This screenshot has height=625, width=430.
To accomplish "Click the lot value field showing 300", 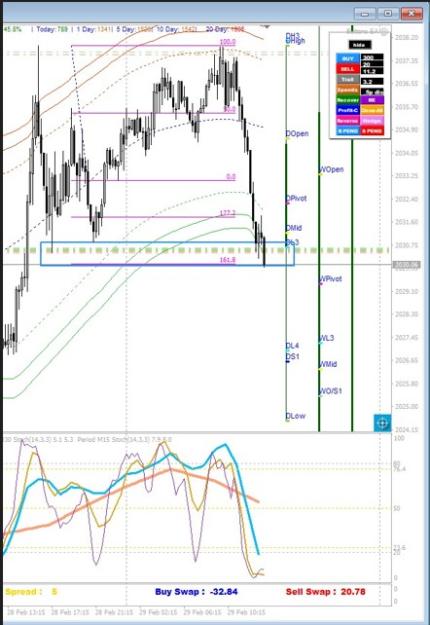I will pos(372,57).
